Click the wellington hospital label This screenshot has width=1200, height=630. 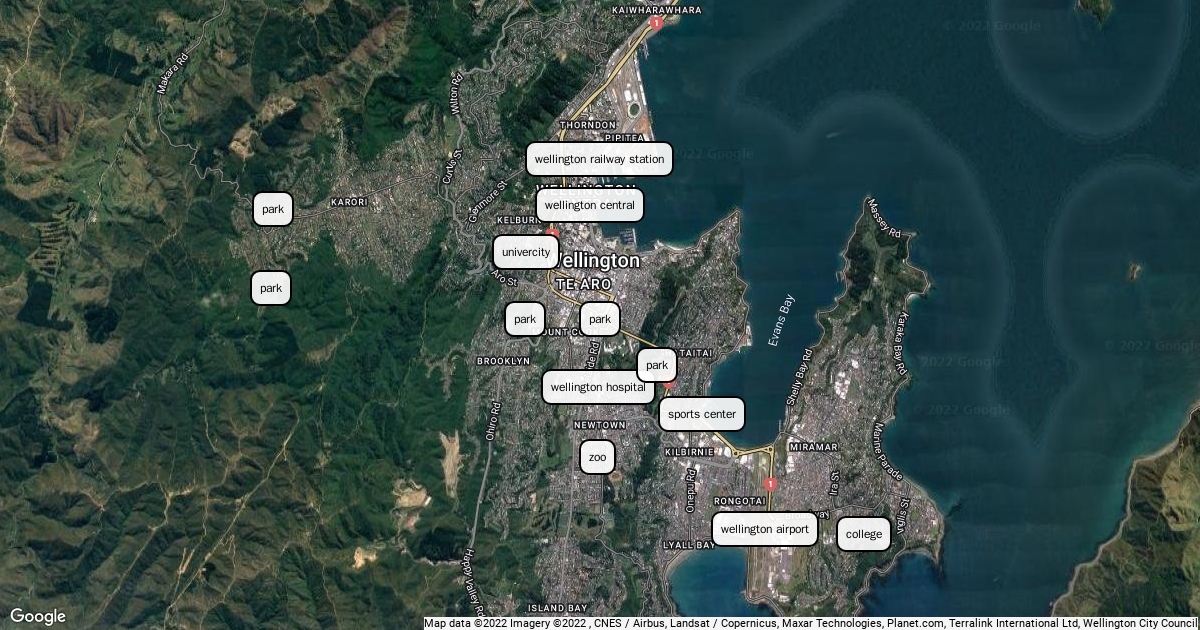[598, 386]
